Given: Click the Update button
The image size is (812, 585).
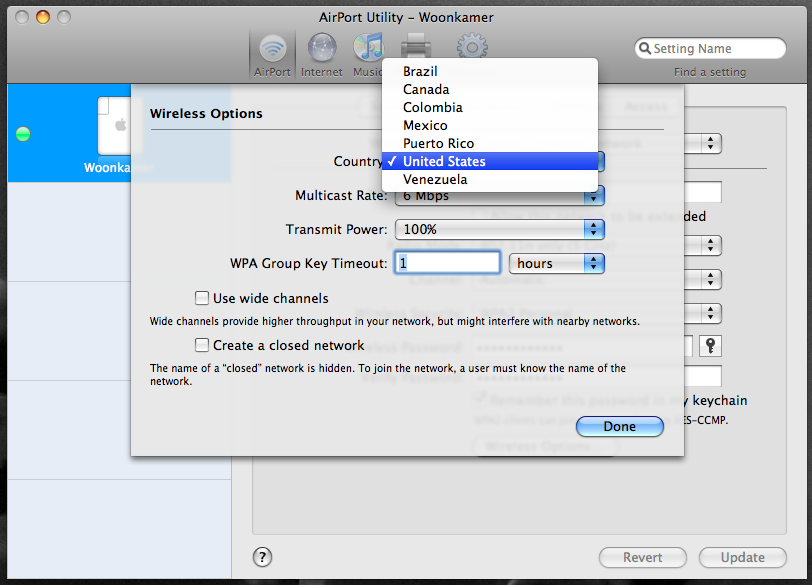Looking at the screenshot, I should 743,558.
